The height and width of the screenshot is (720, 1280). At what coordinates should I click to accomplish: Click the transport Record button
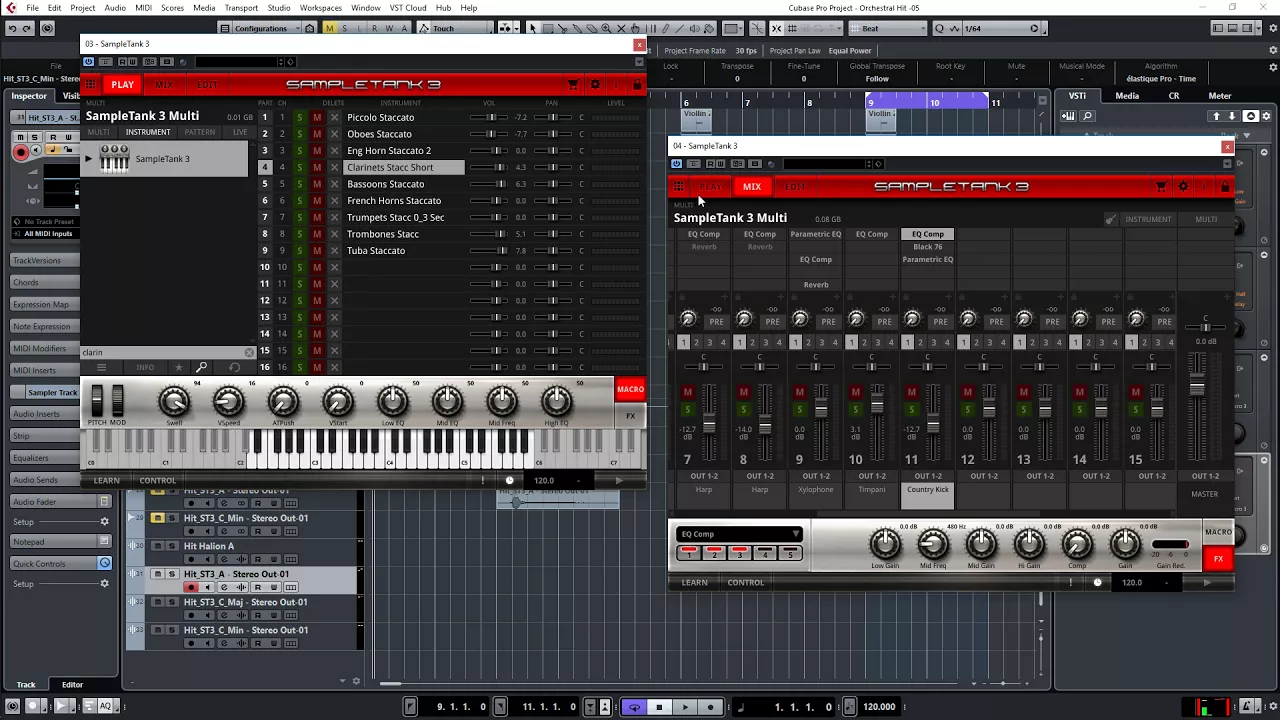(710, 707)
